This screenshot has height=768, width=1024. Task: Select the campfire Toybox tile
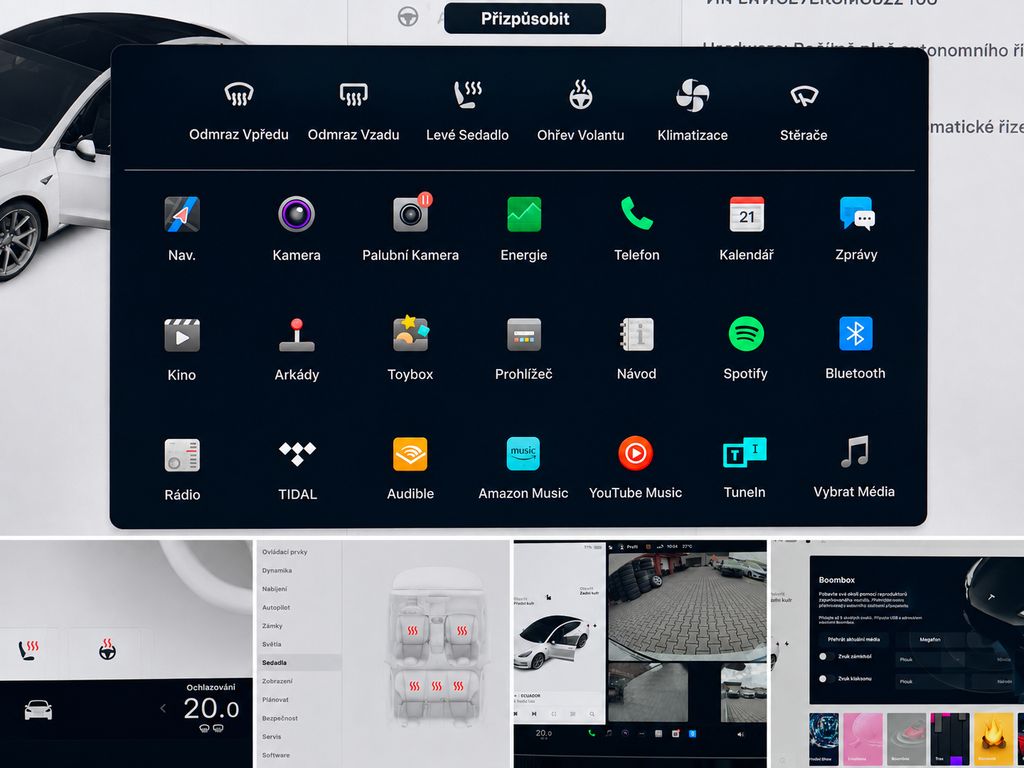click(993, 738)
